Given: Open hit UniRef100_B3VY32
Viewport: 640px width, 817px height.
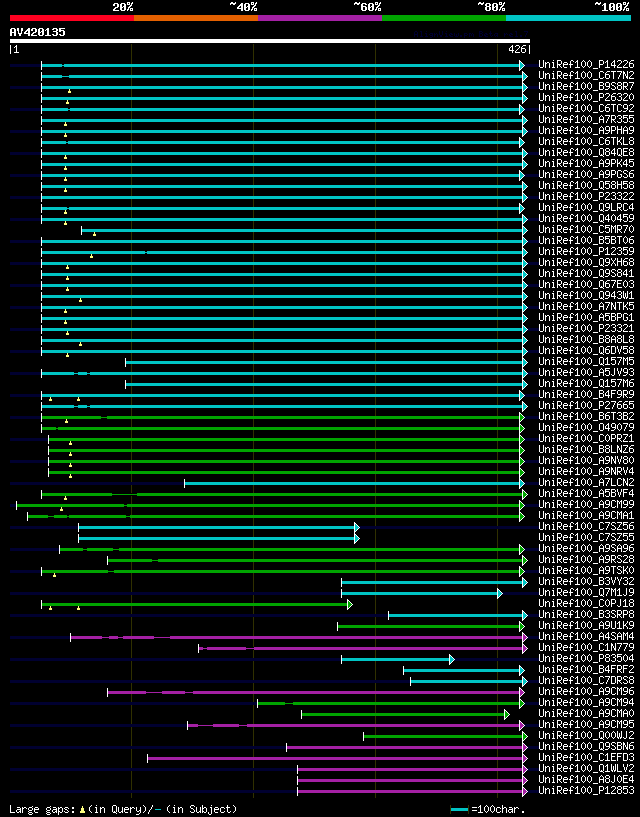Looking at the screenshot, I should pyautogui.click(x=586, y=581).
